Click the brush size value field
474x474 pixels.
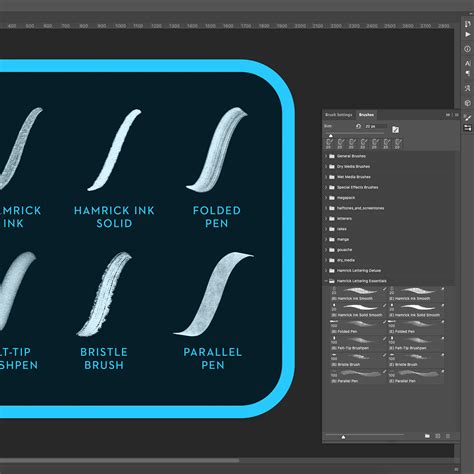[x=375, y=126]
